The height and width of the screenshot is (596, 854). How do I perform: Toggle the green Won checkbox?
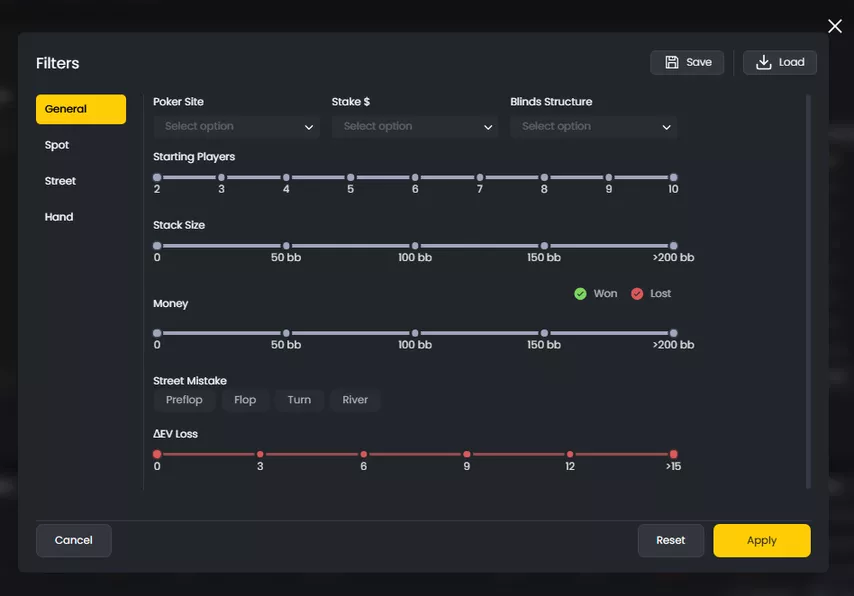pyautogui.click(x=580, y=294)
